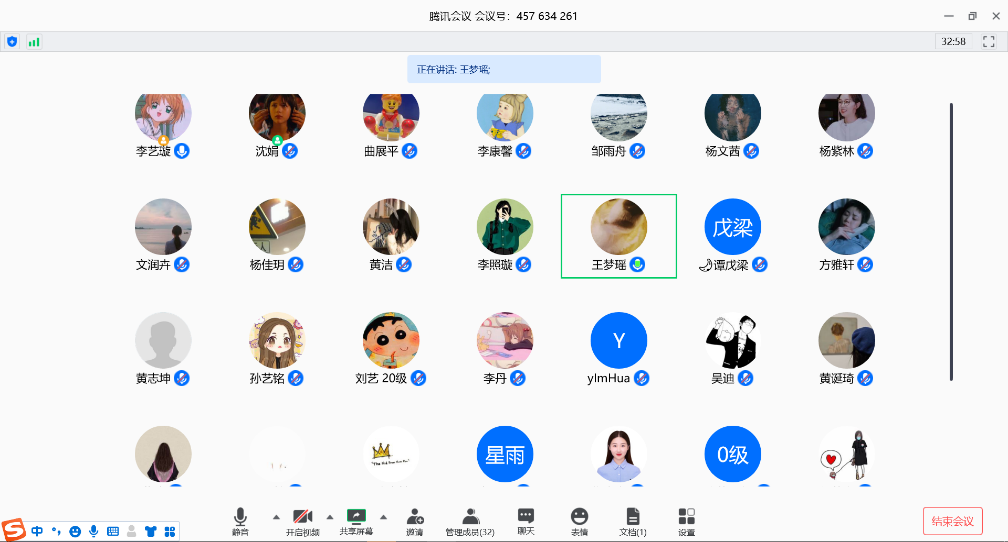Open manage members (32) panel

point(470,520)
